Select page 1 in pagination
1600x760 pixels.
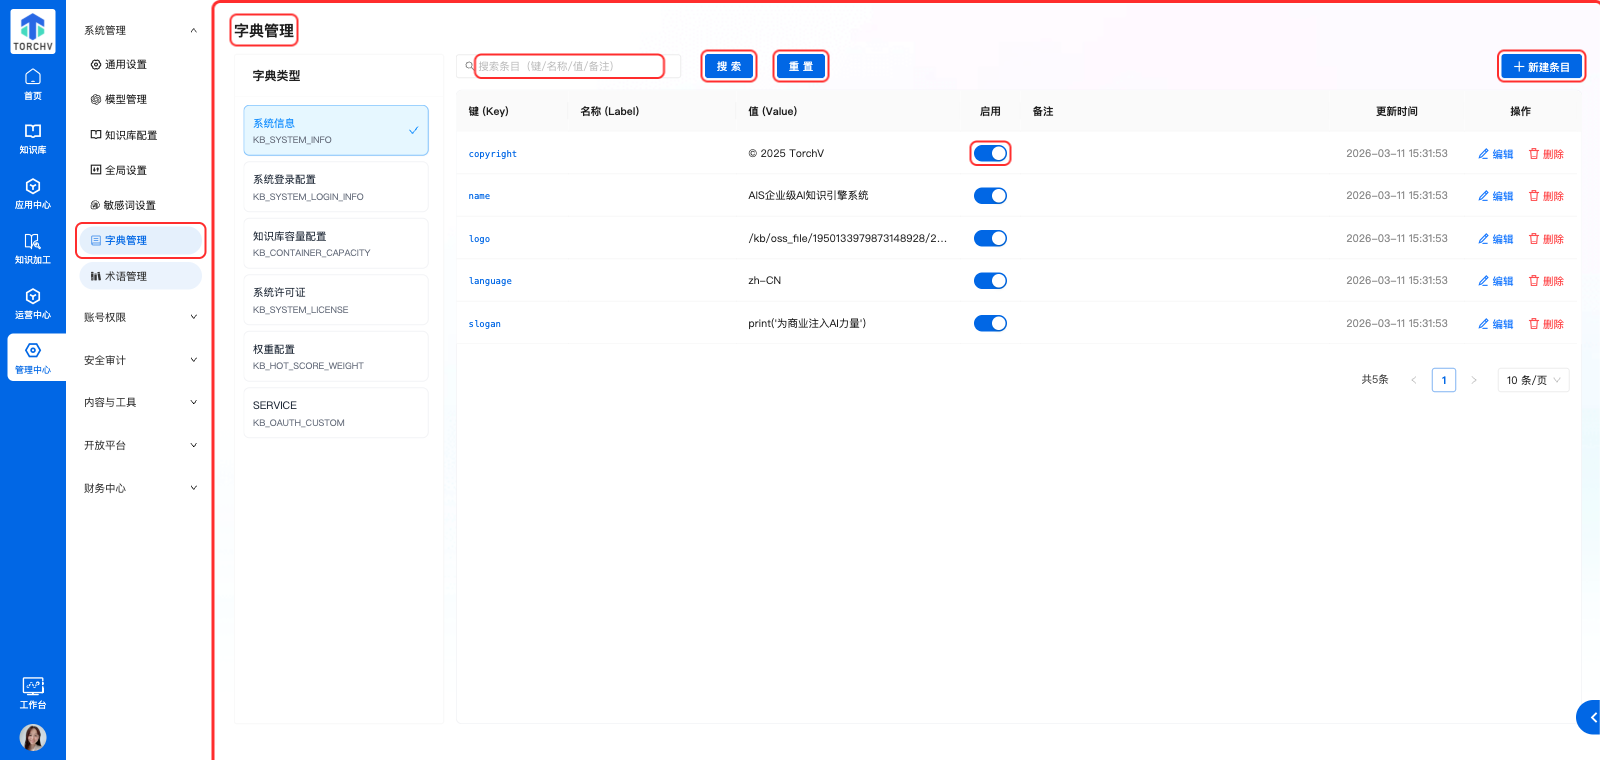[1444, 380]
